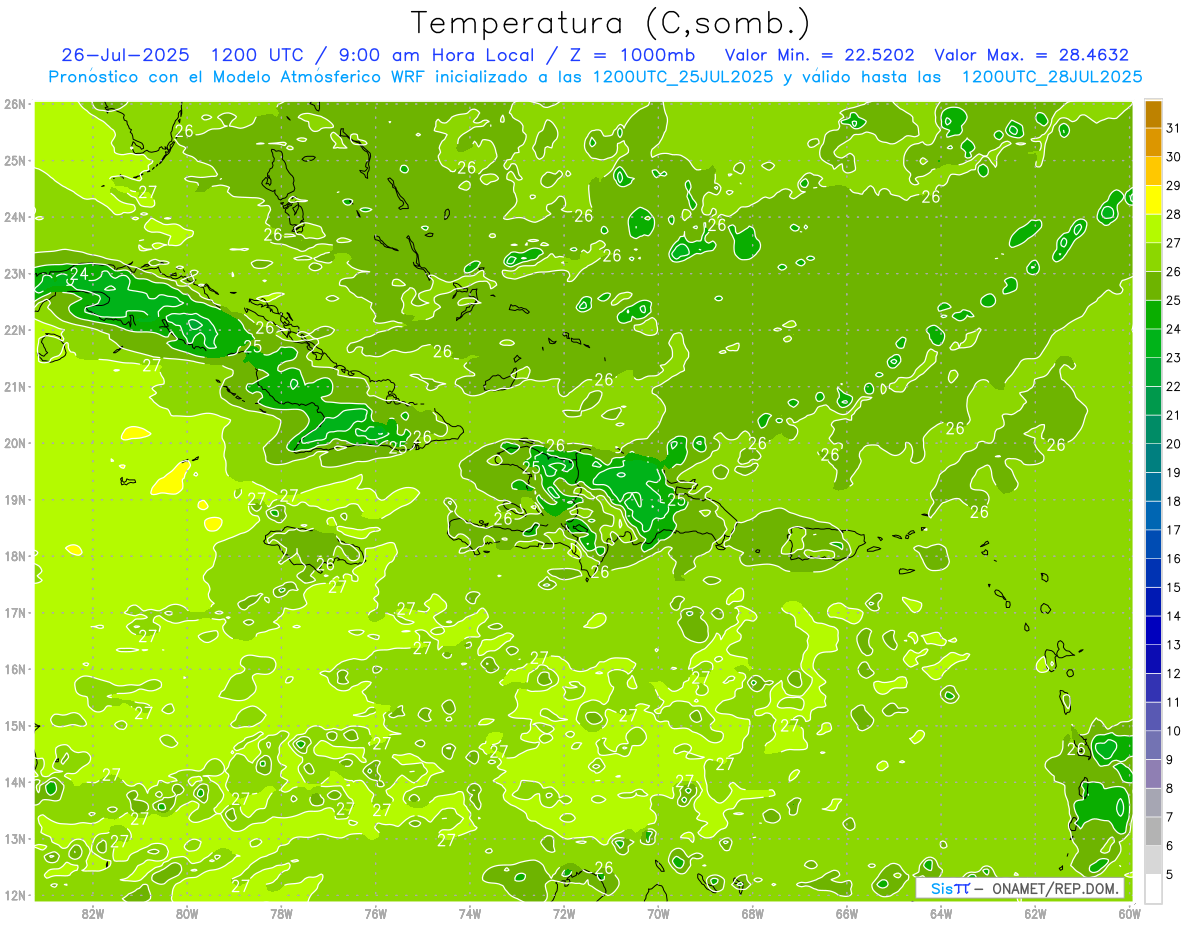Click the dark blue color bar segment between 12 and 13
The height and width of the screenshot is (927, 1200).
pos(1153,658)
